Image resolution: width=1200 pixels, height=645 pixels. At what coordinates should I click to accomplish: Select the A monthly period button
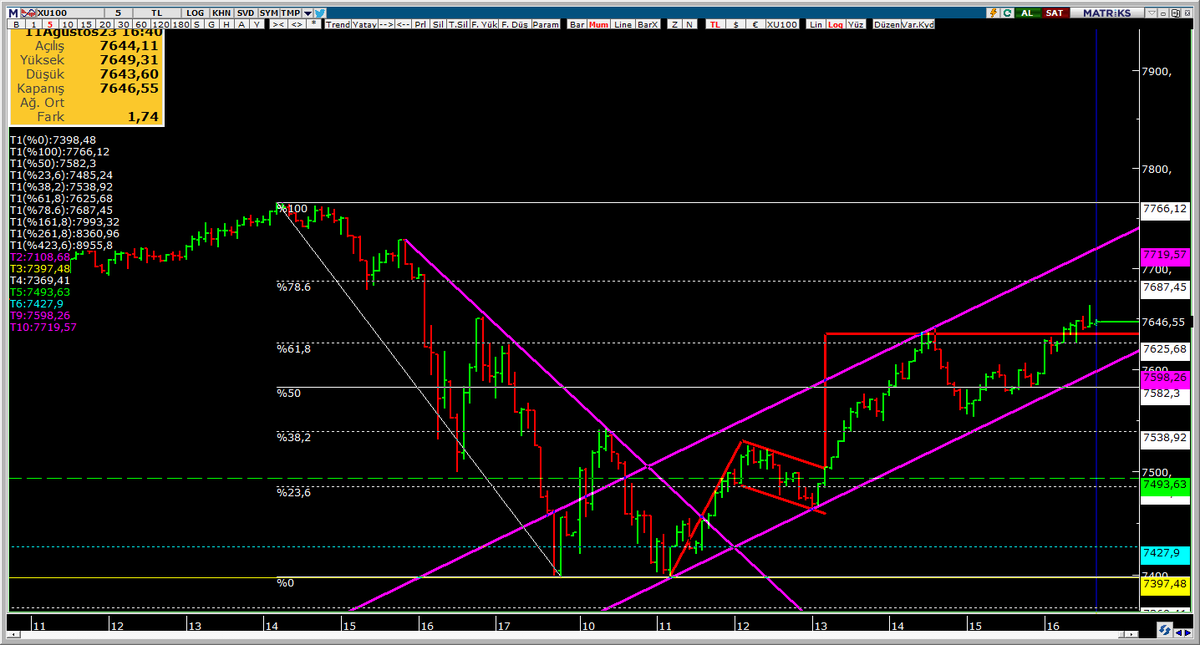(x=242, y=24)
